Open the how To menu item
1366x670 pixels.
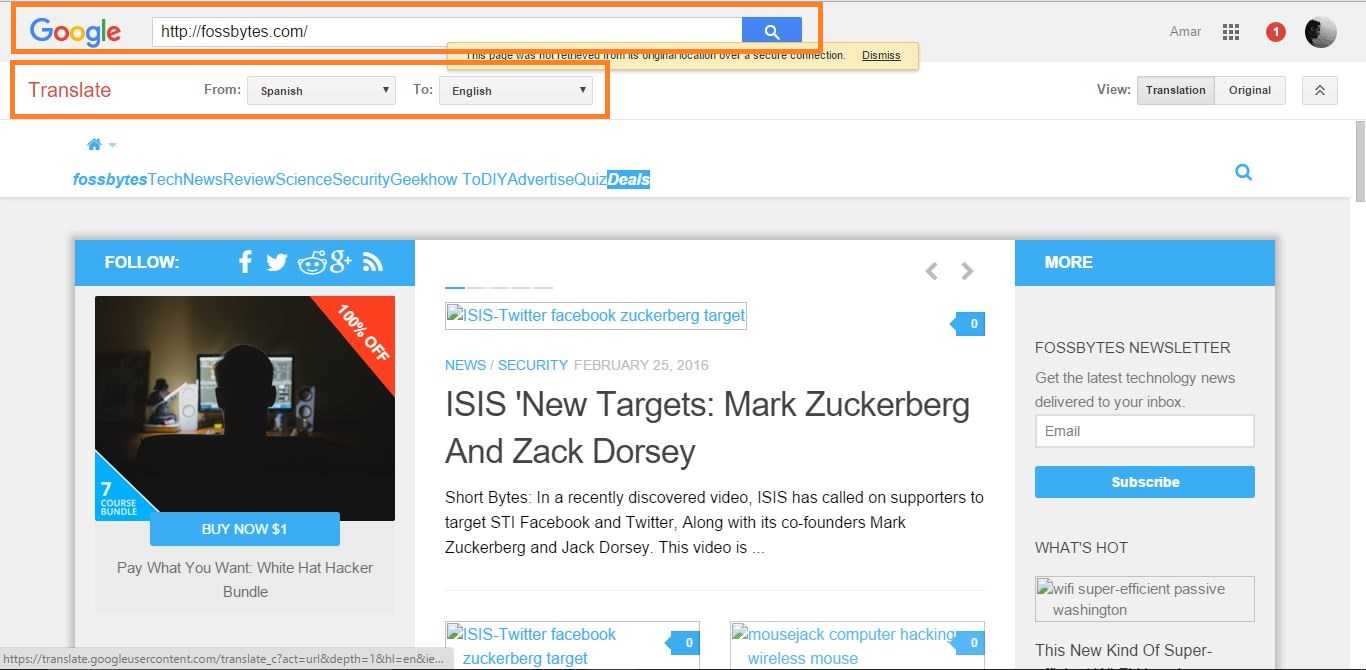tap(452, 179)
